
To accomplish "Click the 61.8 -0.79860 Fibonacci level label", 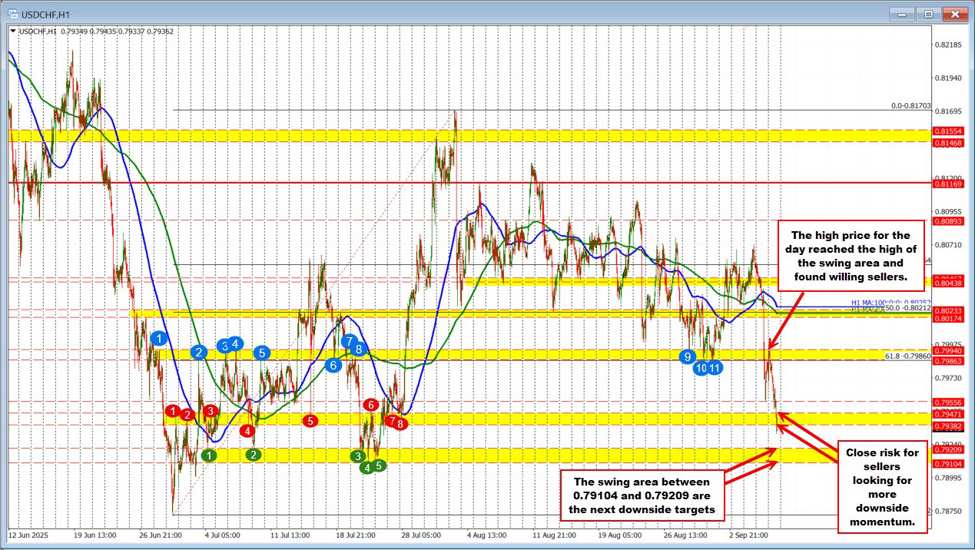I will 908,357.
